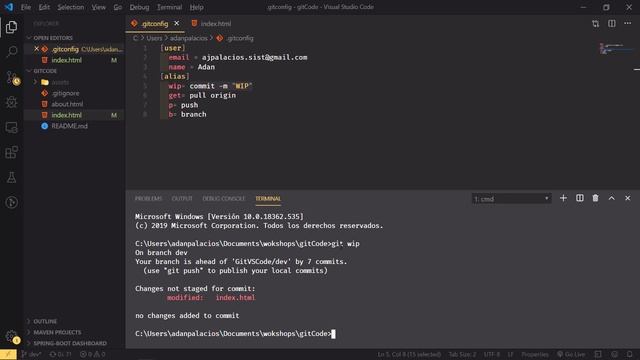Open the Search view in activity bar
This screenshot has width=640, height=360.
[x=11, y=52]
